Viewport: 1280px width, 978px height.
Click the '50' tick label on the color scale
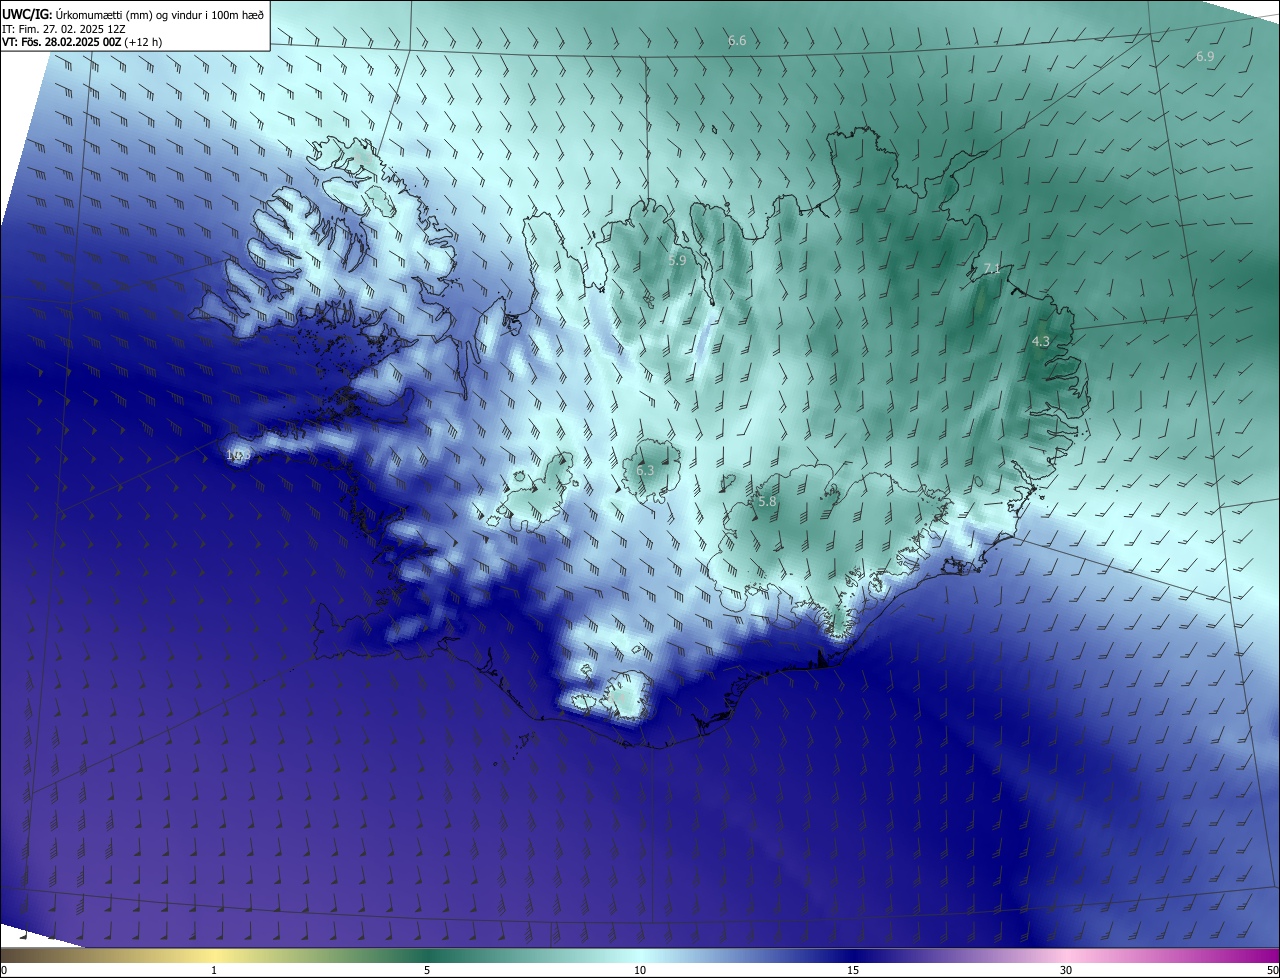point(1272,970)
